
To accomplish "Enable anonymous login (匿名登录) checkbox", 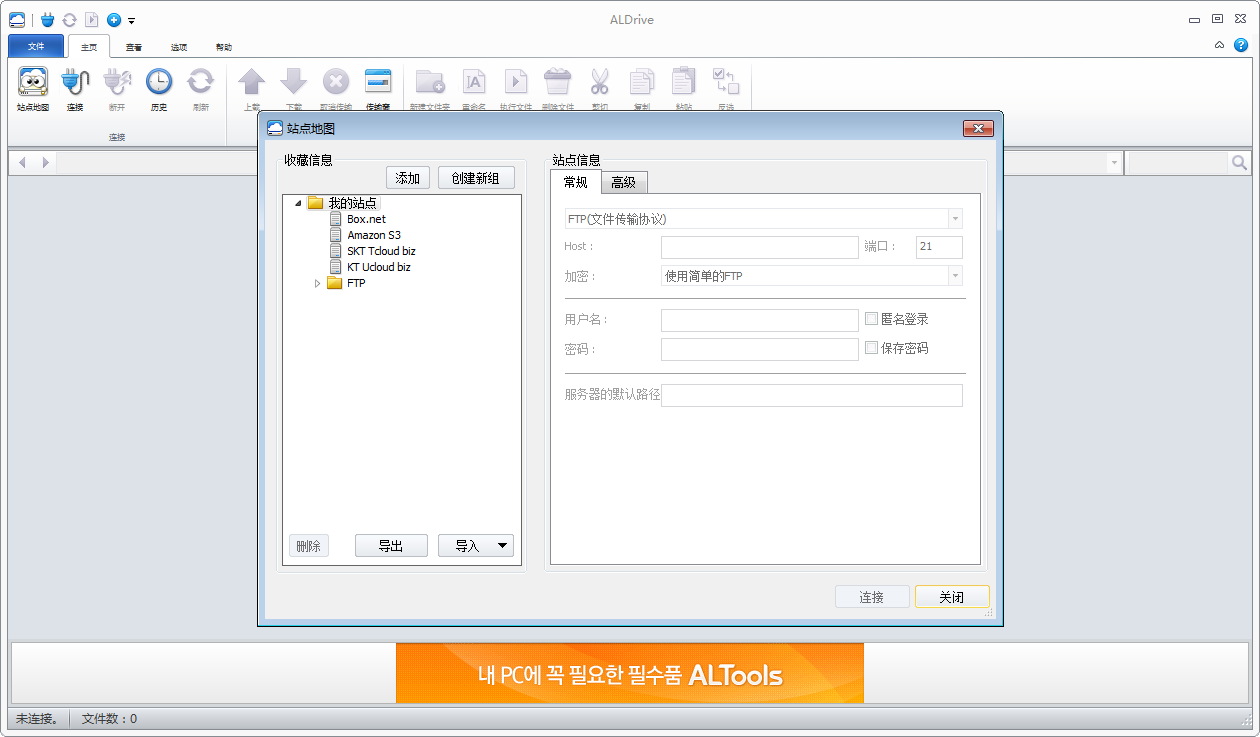I will [x=872, y=319].
